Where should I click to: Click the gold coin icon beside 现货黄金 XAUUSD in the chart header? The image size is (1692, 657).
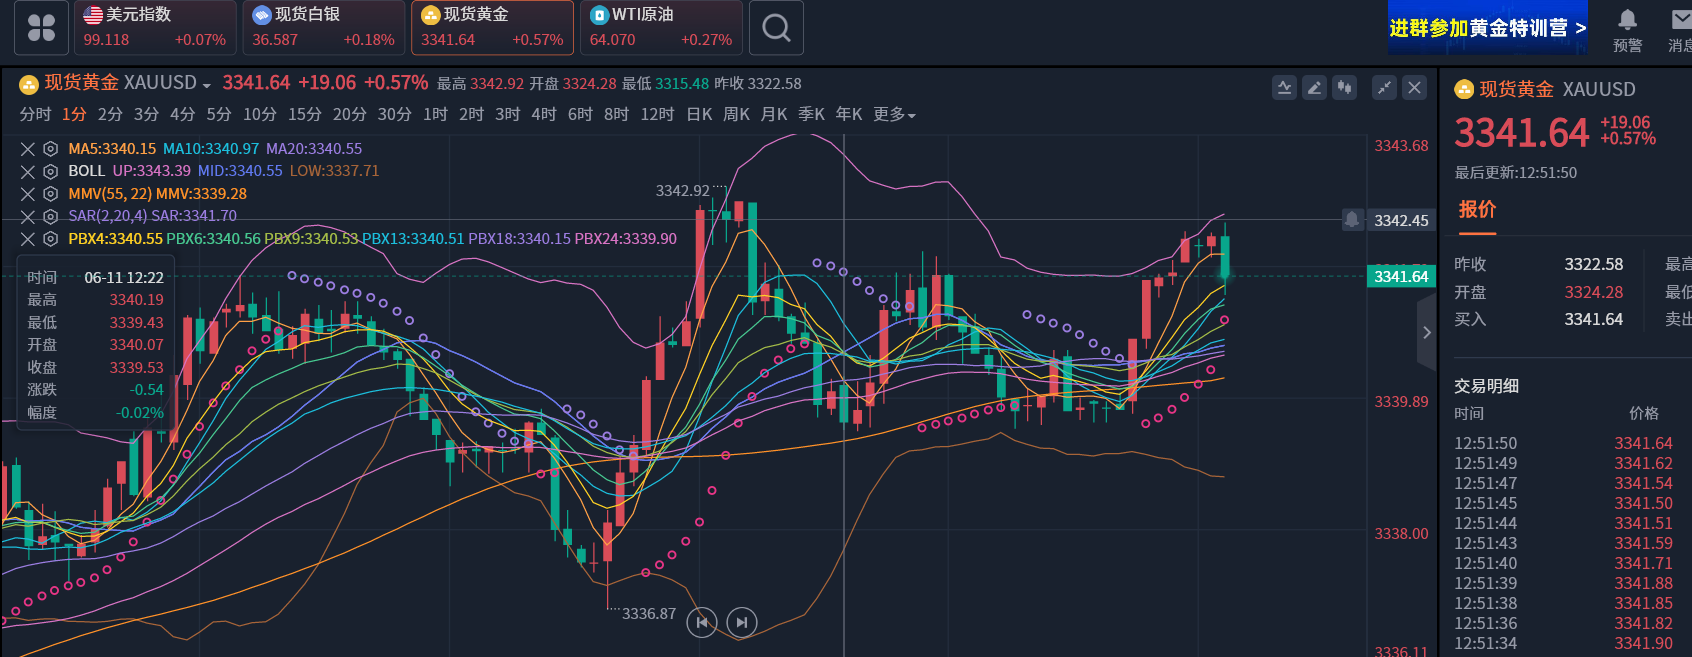tap(29, 84)
